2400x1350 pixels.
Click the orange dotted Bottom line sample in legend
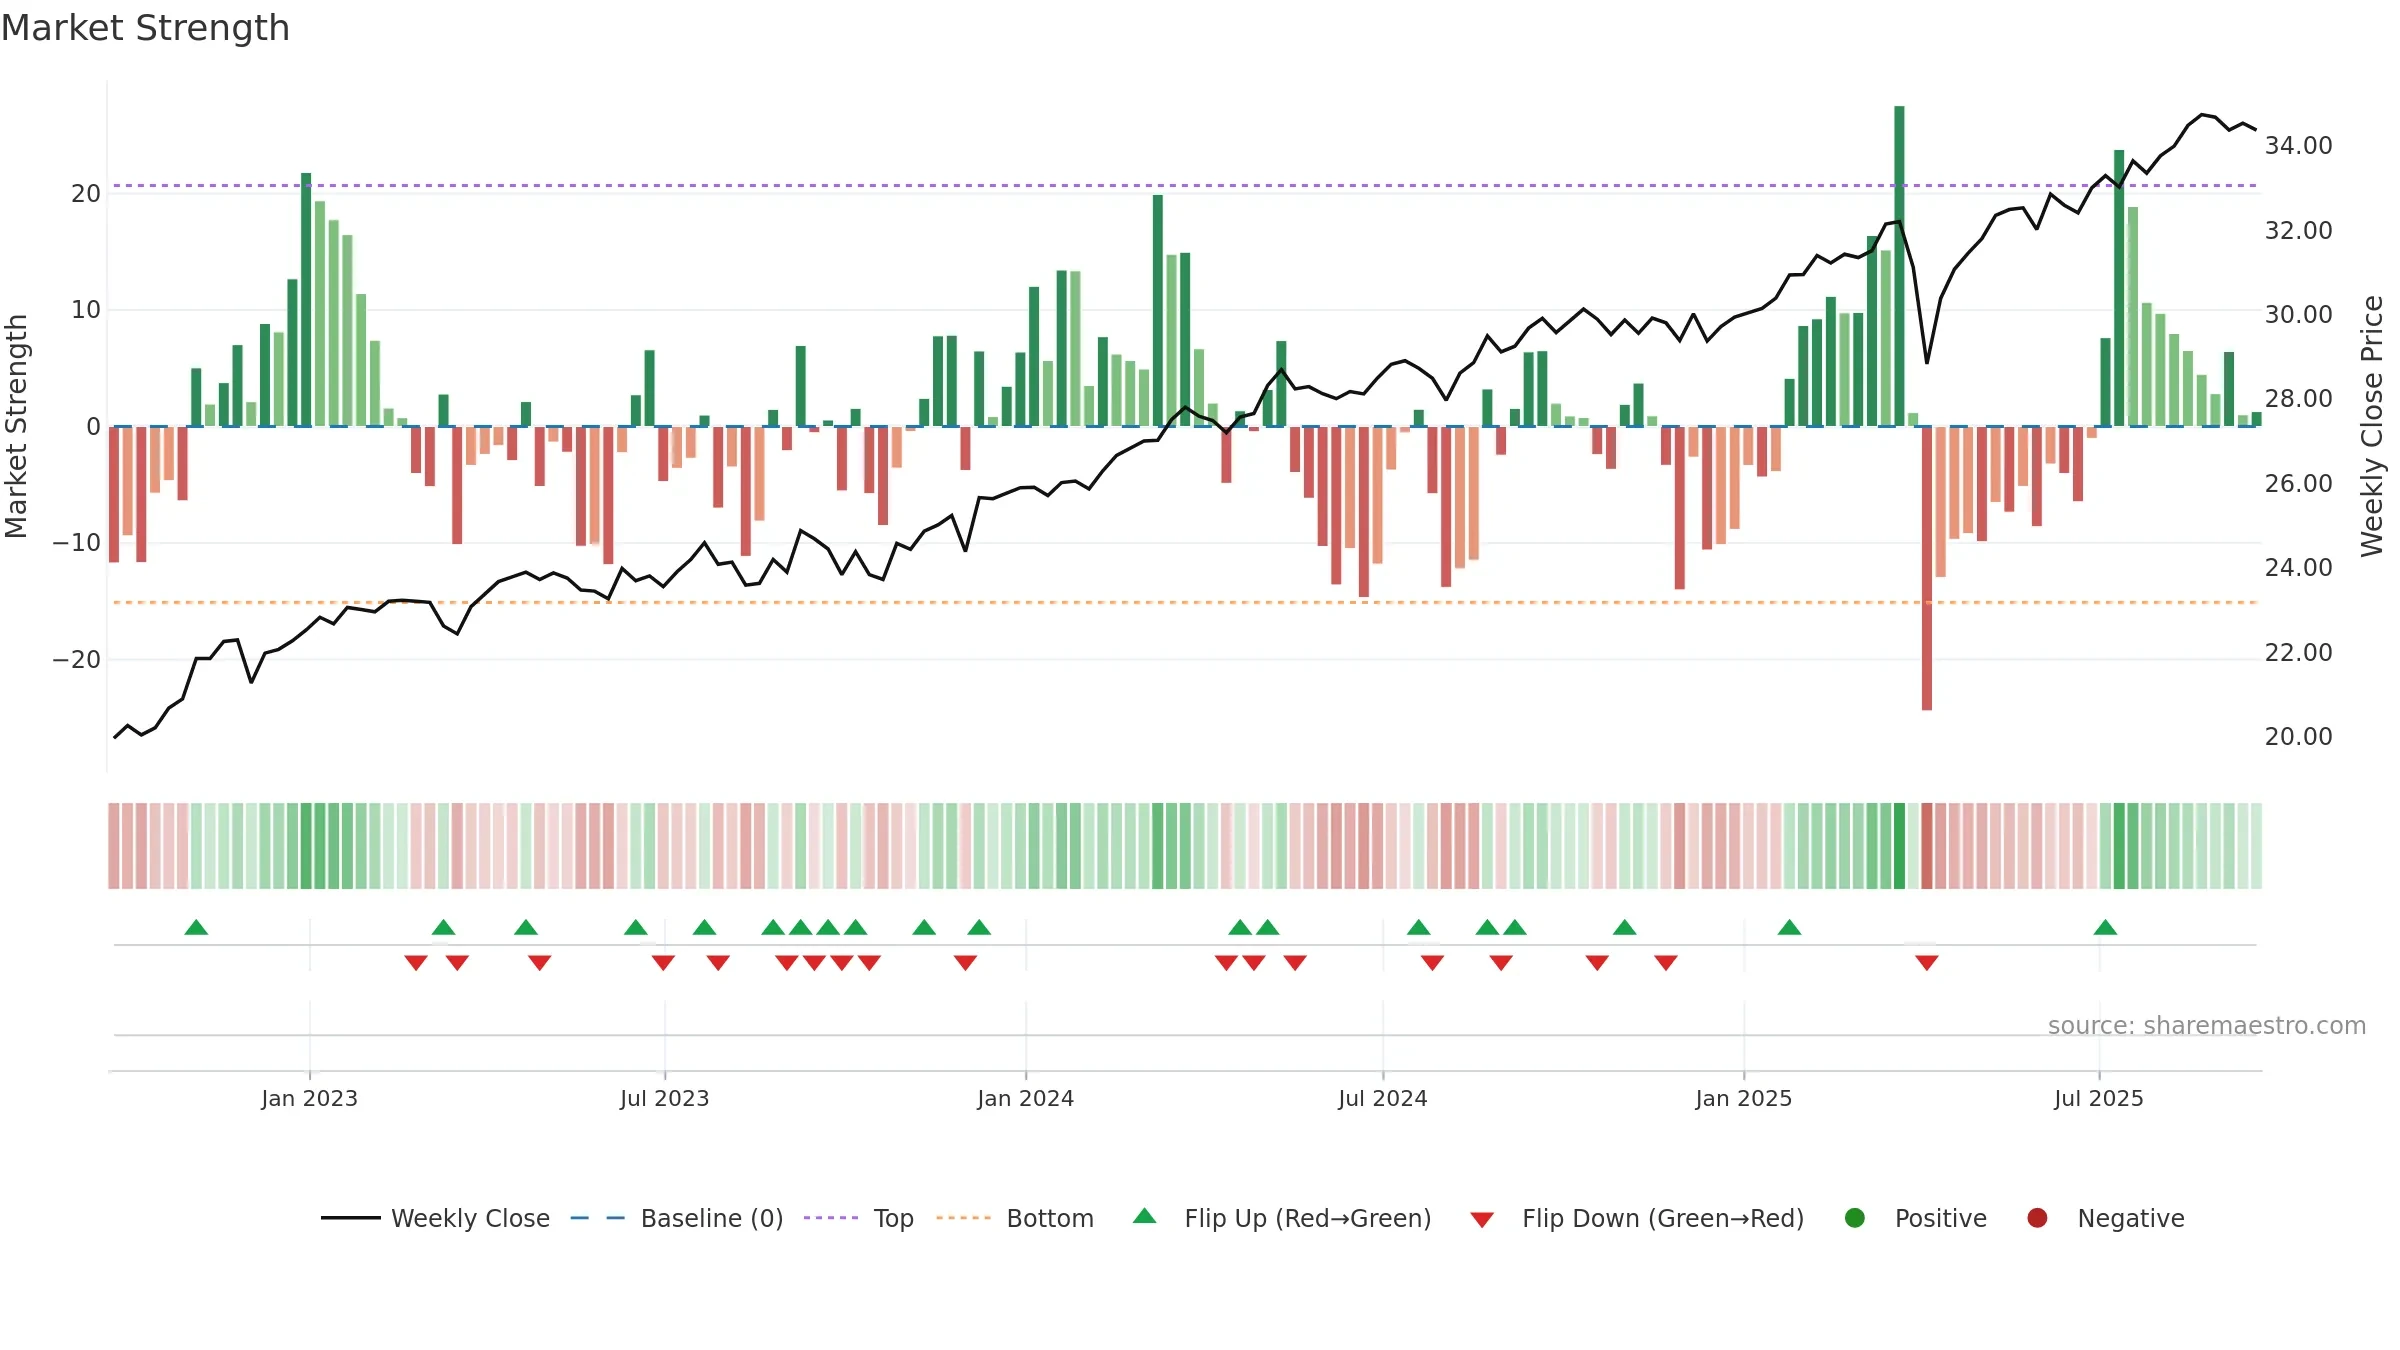pos(964,1218)
